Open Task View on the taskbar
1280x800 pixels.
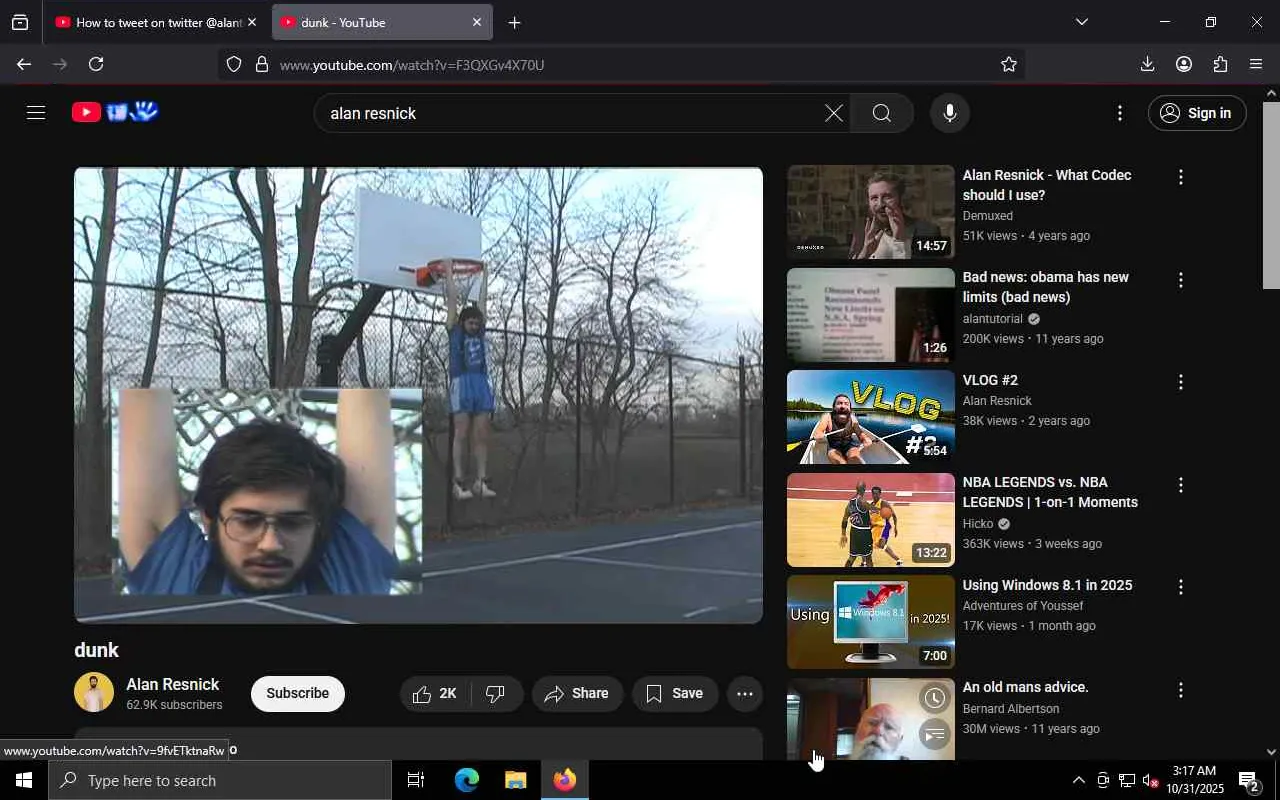[x=416, y=780]
